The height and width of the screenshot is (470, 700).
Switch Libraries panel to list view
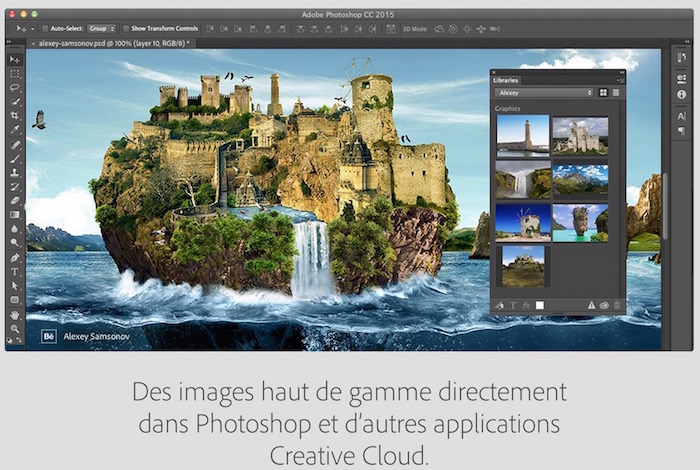616,92
